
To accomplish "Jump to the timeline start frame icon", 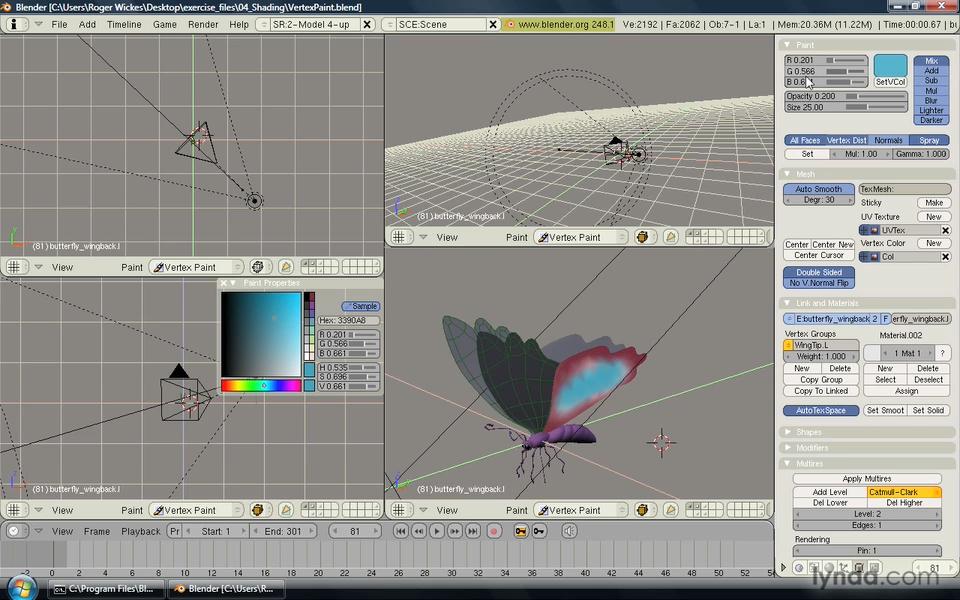I will 400,531.
